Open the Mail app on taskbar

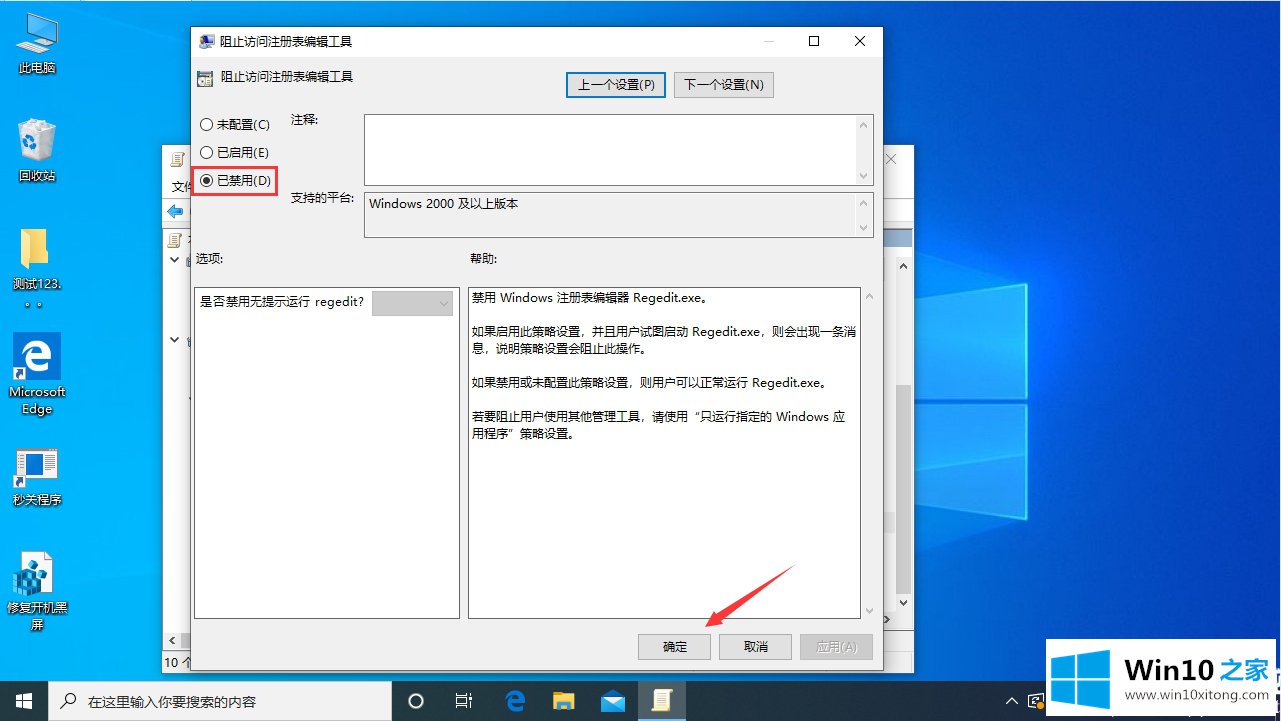point(613,701)
